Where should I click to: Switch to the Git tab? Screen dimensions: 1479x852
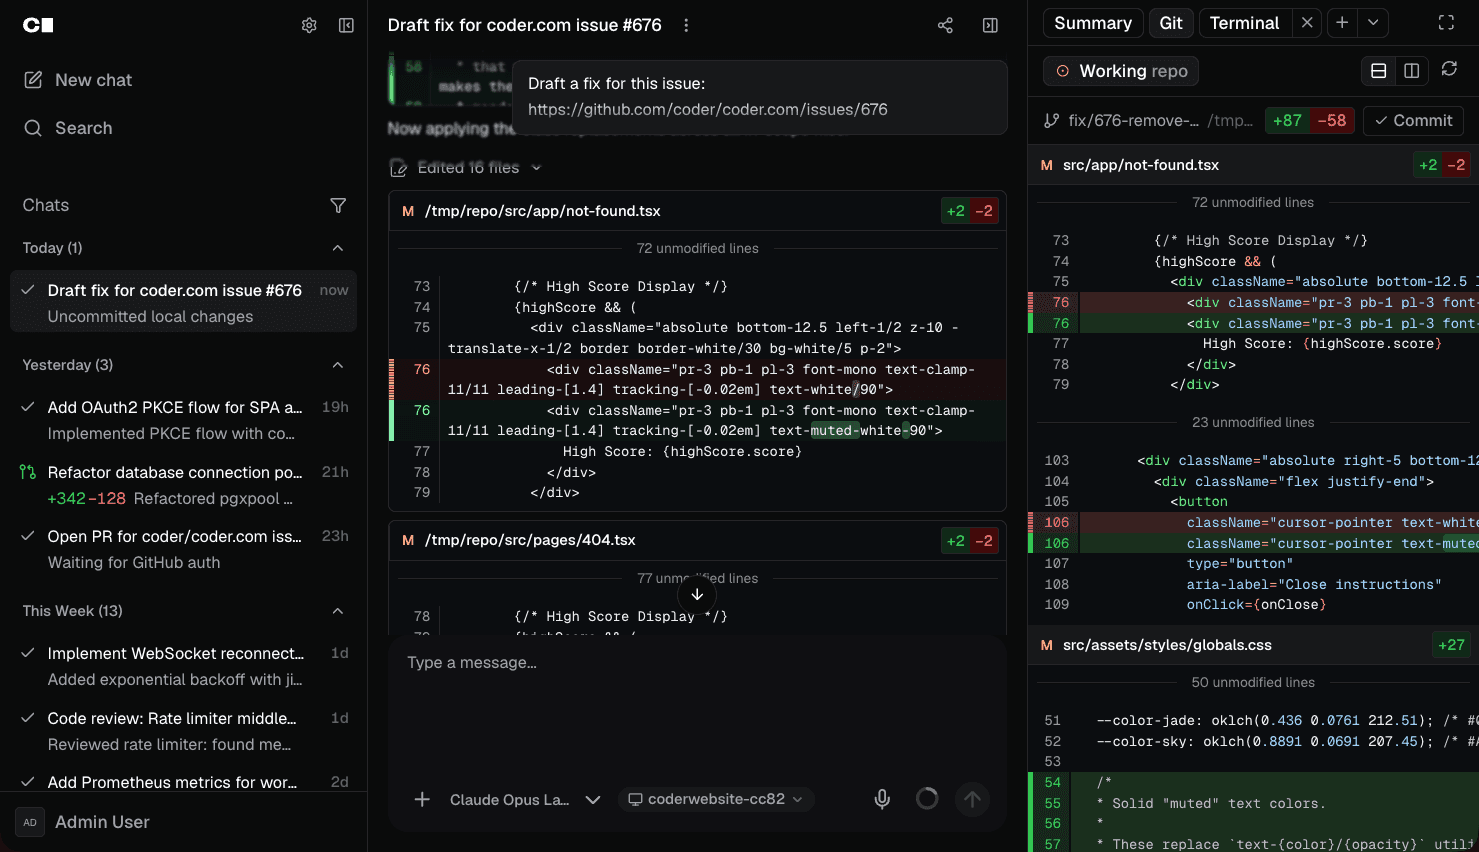pos(1171,23)
